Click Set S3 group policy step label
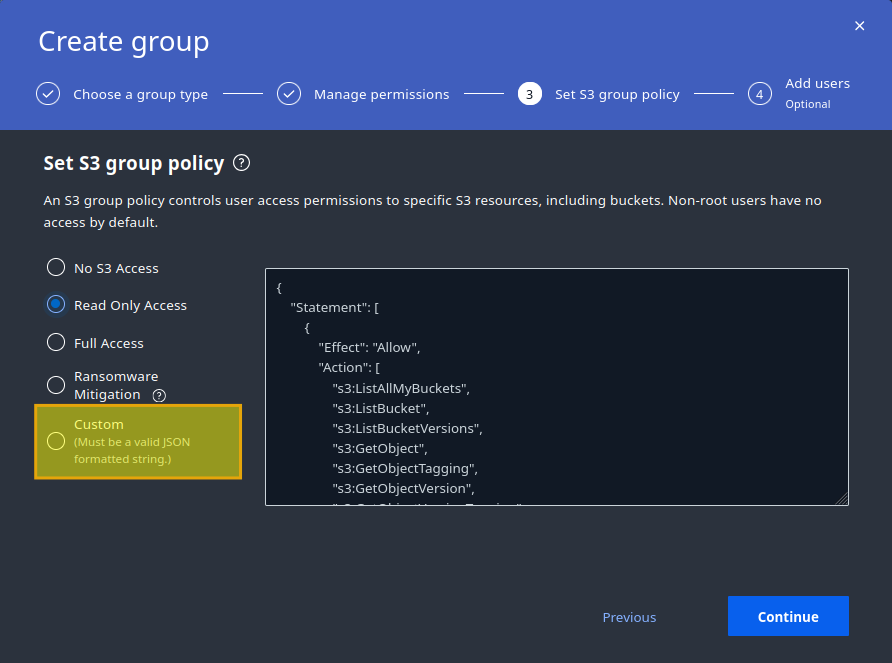This screenshot has width=892, height=663. click(x=617, y=94)
